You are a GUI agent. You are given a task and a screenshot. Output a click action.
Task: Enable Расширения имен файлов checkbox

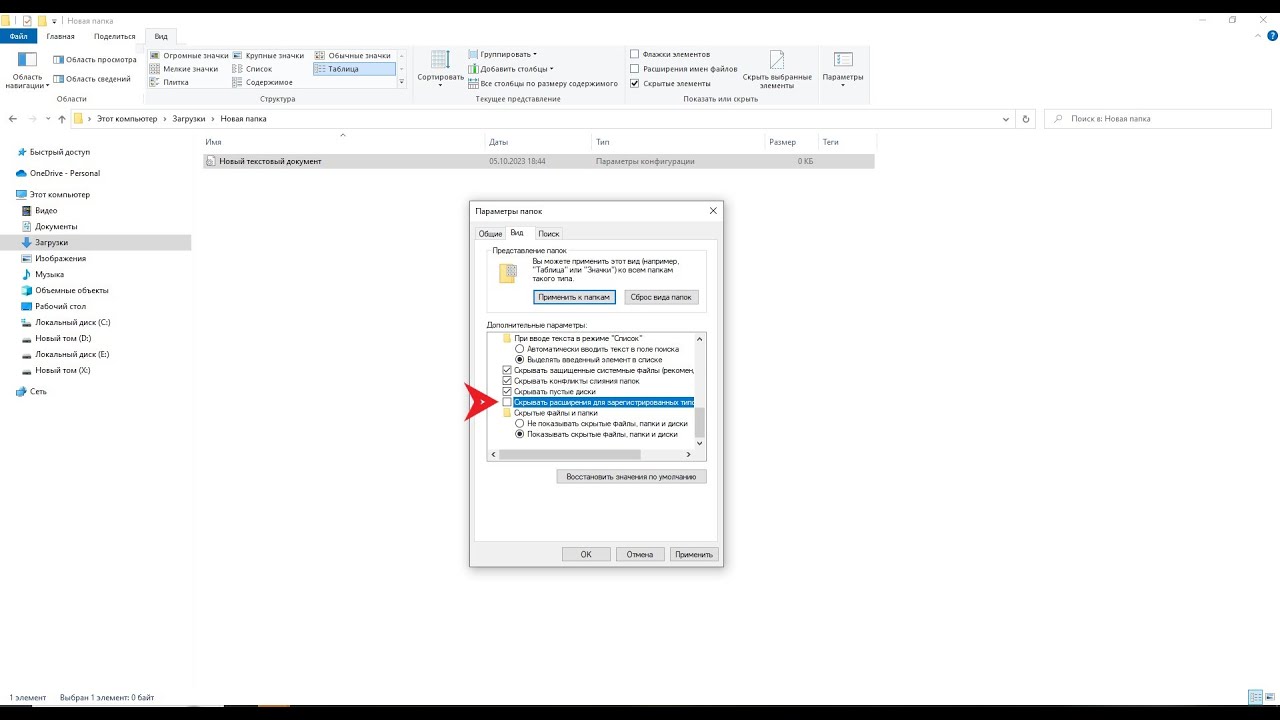click(x=635, y=69)
